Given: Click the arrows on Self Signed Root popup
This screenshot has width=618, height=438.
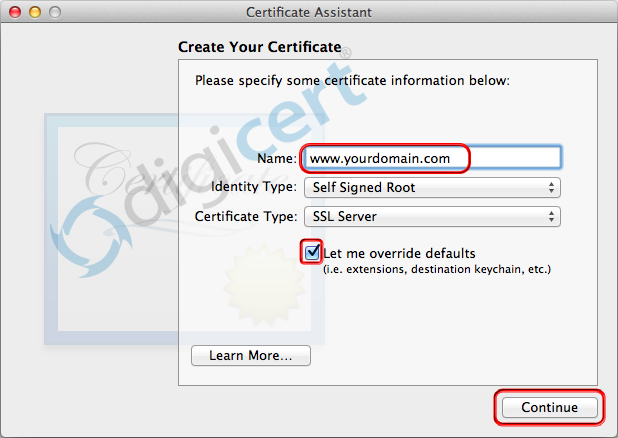Looking at the screenshot, I should [x=552, y=187].
